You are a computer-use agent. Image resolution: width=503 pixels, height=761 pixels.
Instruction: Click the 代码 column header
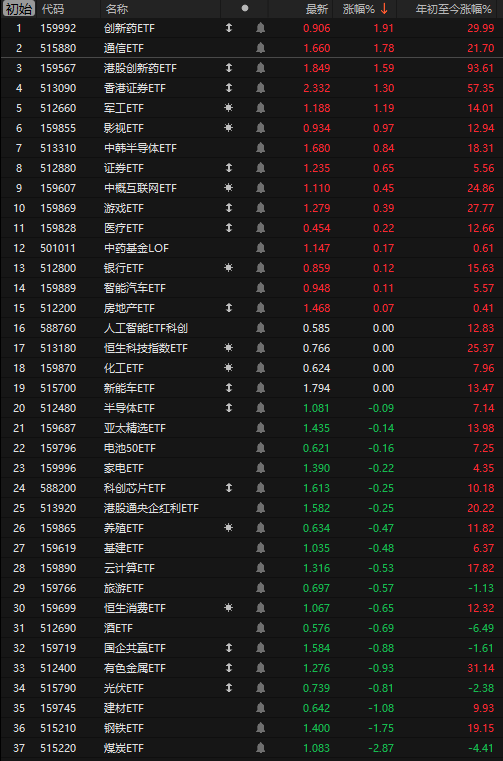[52, 9]
